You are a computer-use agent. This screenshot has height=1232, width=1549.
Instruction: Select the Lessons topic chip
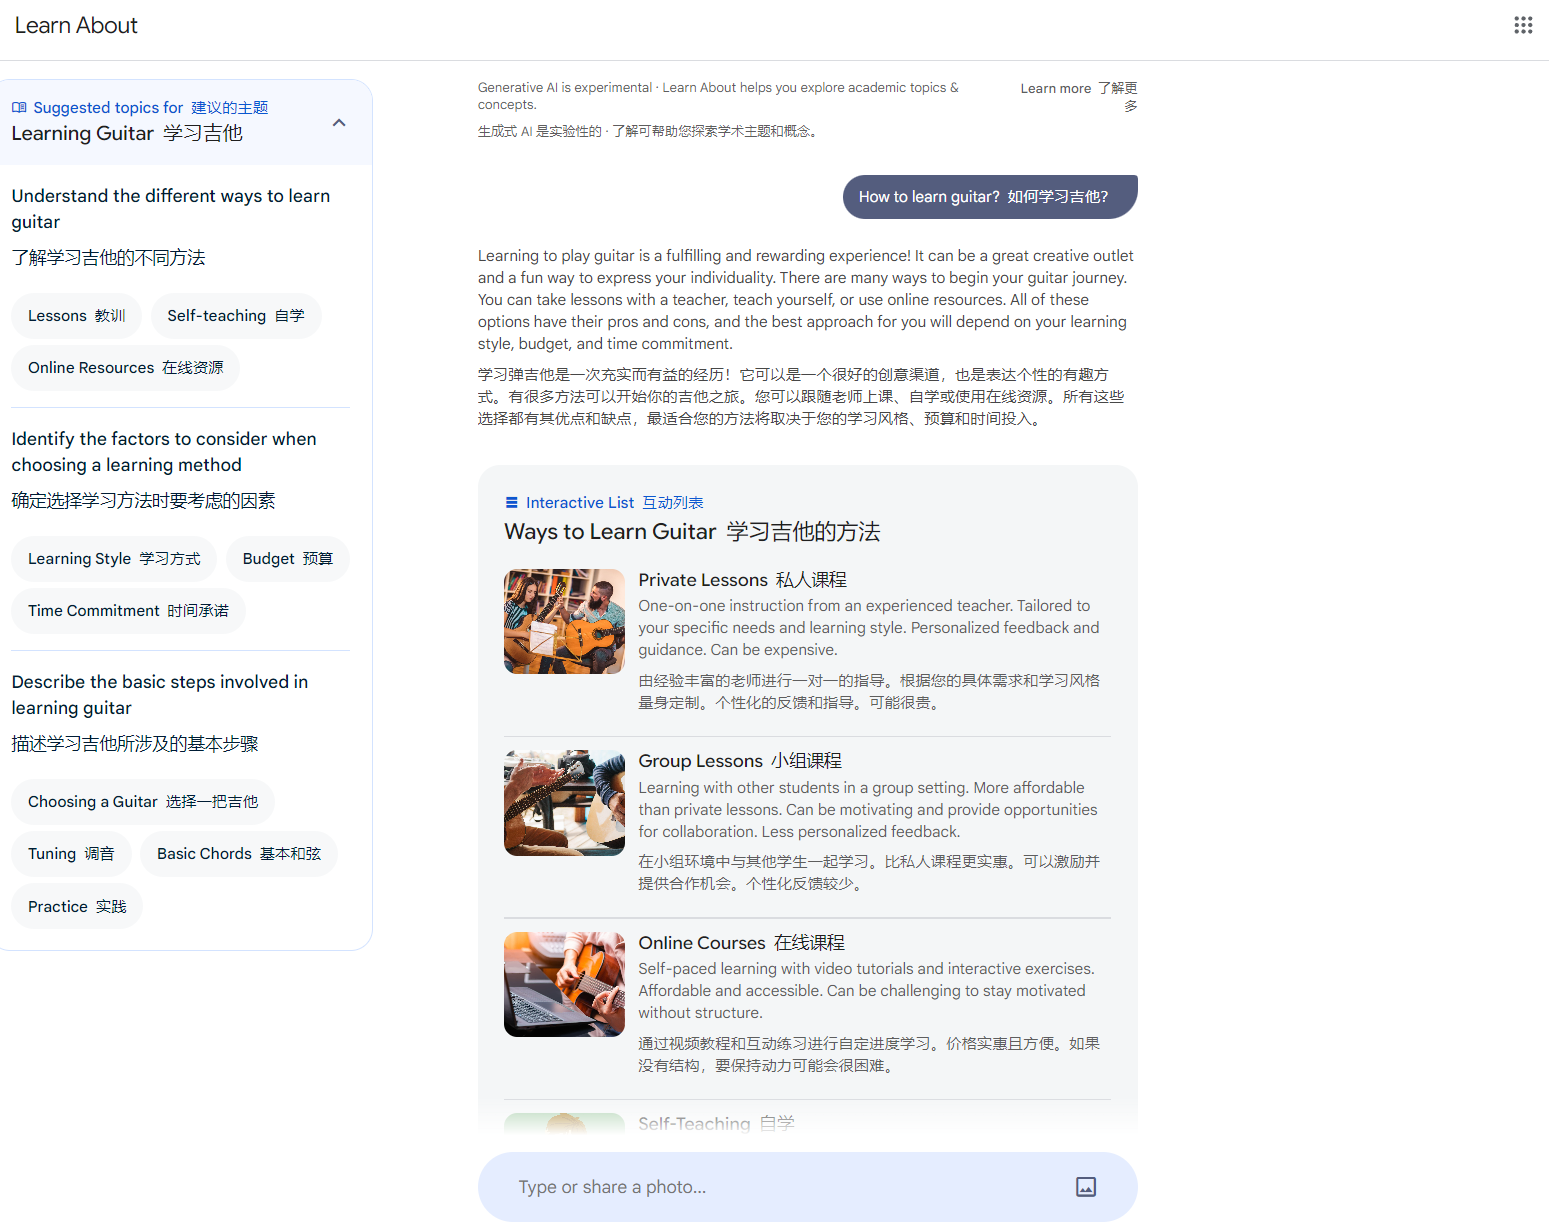(77, 316)
